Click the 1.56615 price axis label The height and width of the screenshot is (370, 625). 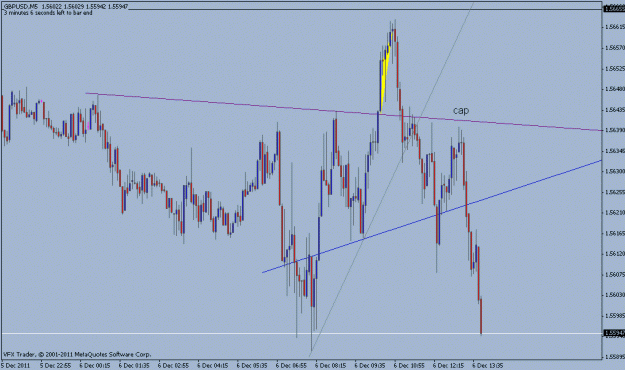(x=614, y=27)
